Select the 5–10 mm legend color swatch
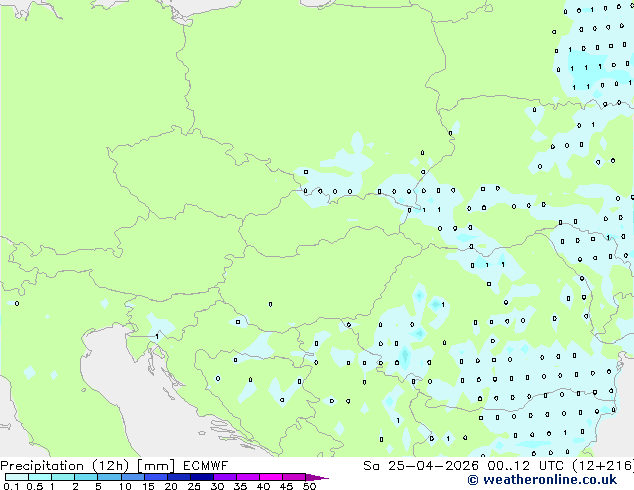 (x=109, y=477)
